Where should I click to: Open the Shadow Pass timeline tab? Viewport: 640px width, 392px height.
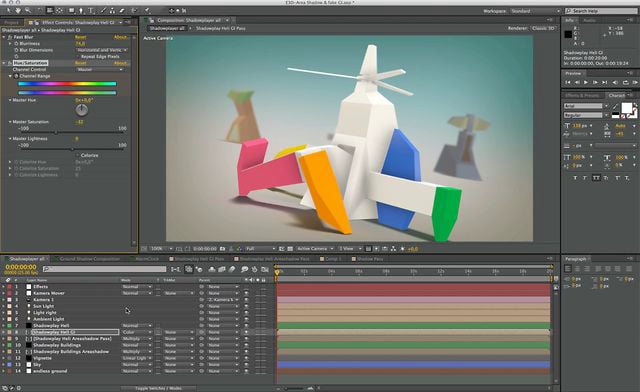coord(369,259)
